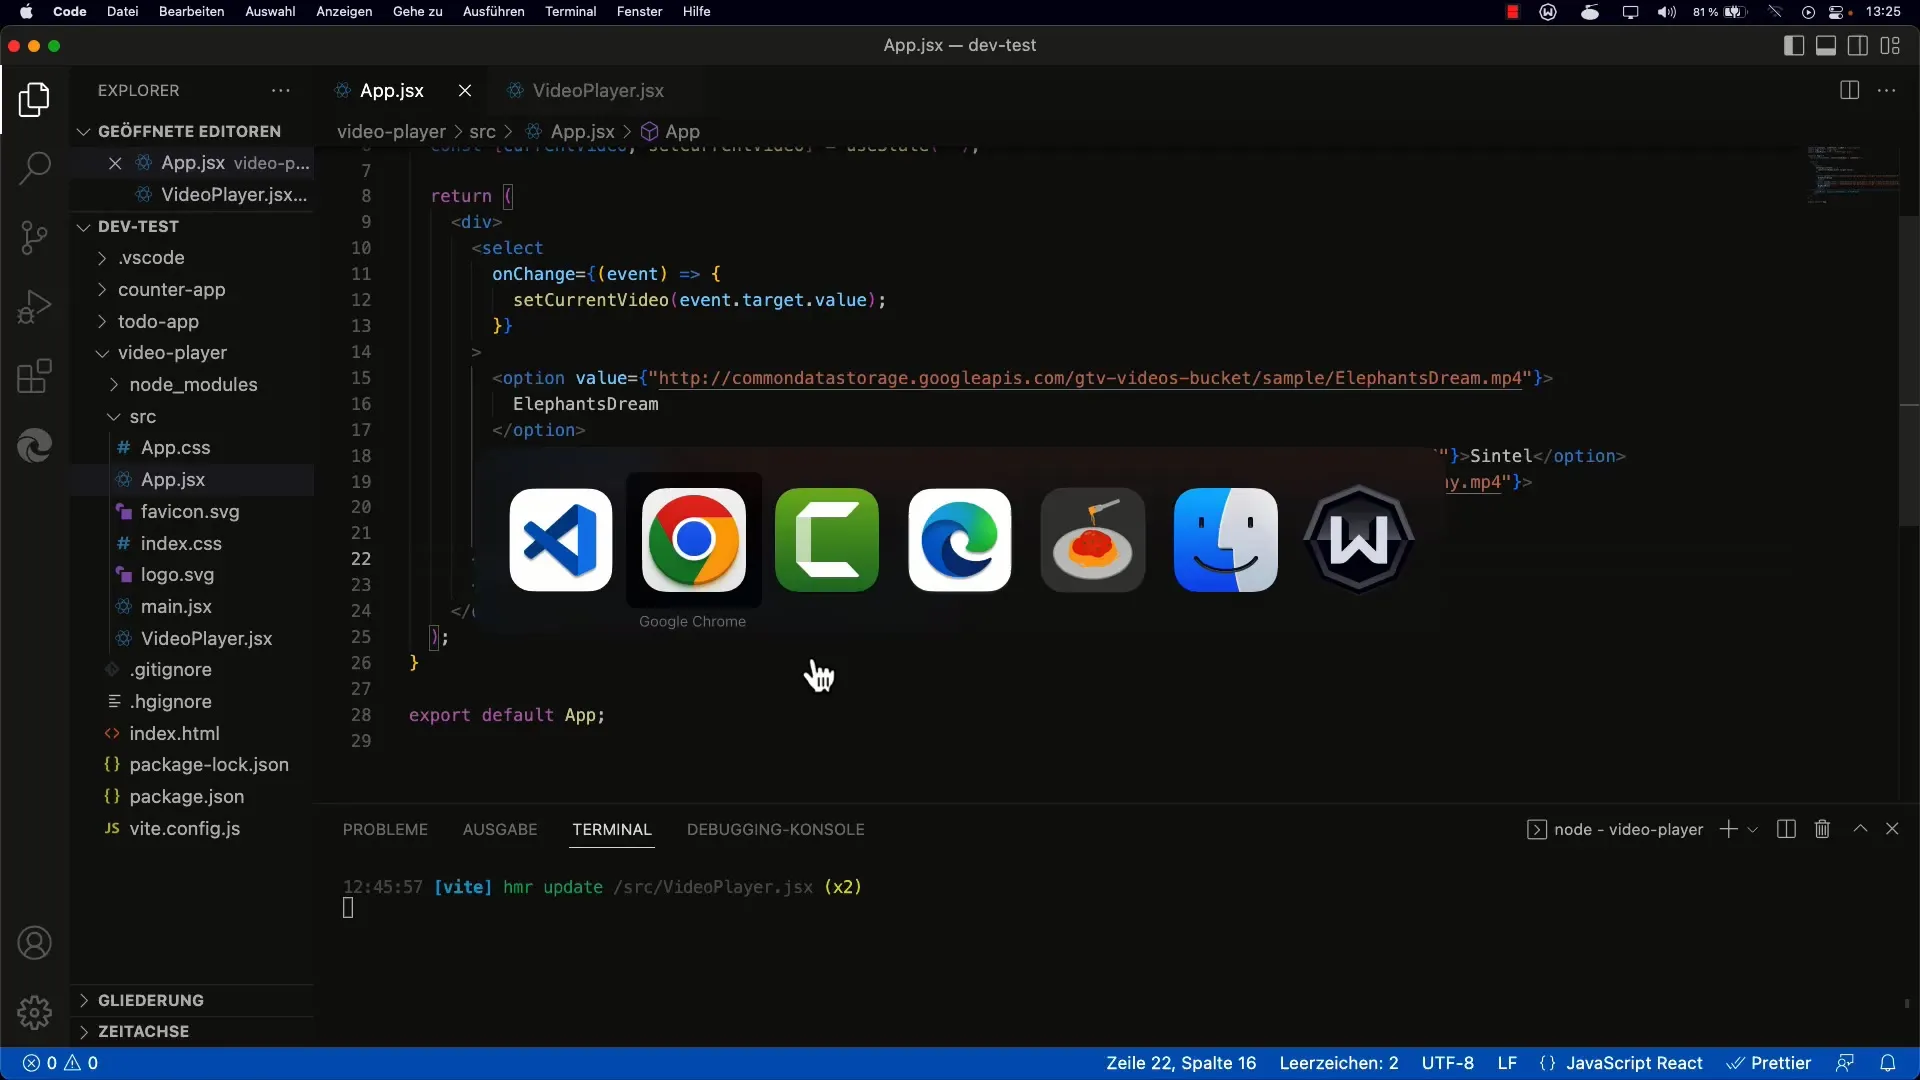The height and width of the screenshot is (1080, 1920).
Task: Click the Microsoft Edge dock icon
Action: coord(960,539)
